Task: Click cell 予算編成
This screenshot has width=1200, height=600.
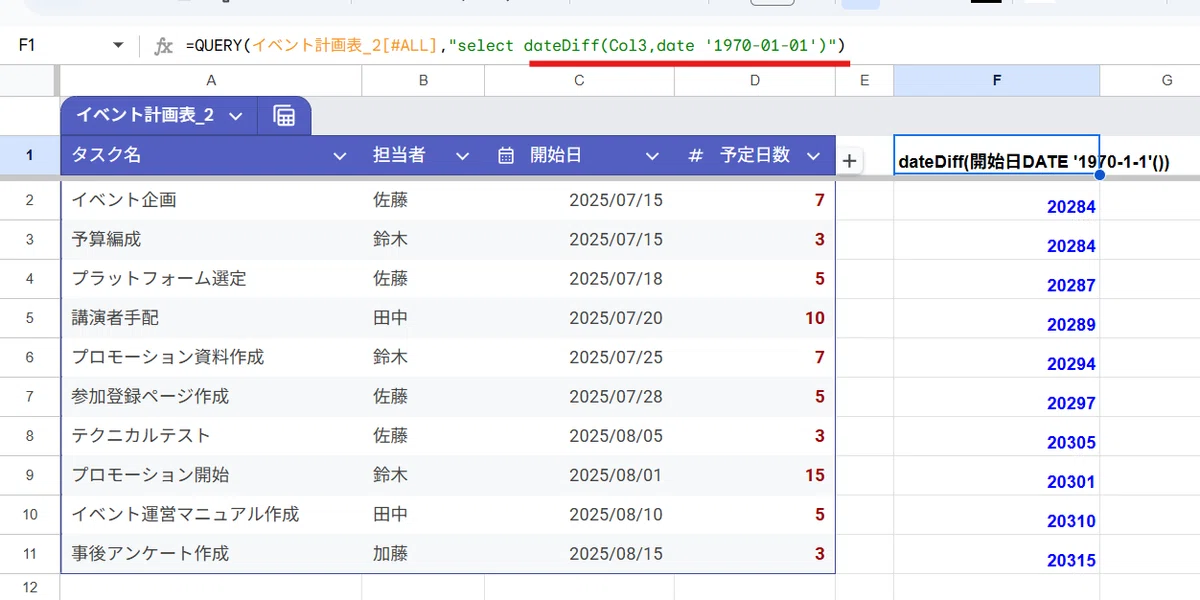Action: [x=211, y=239]
